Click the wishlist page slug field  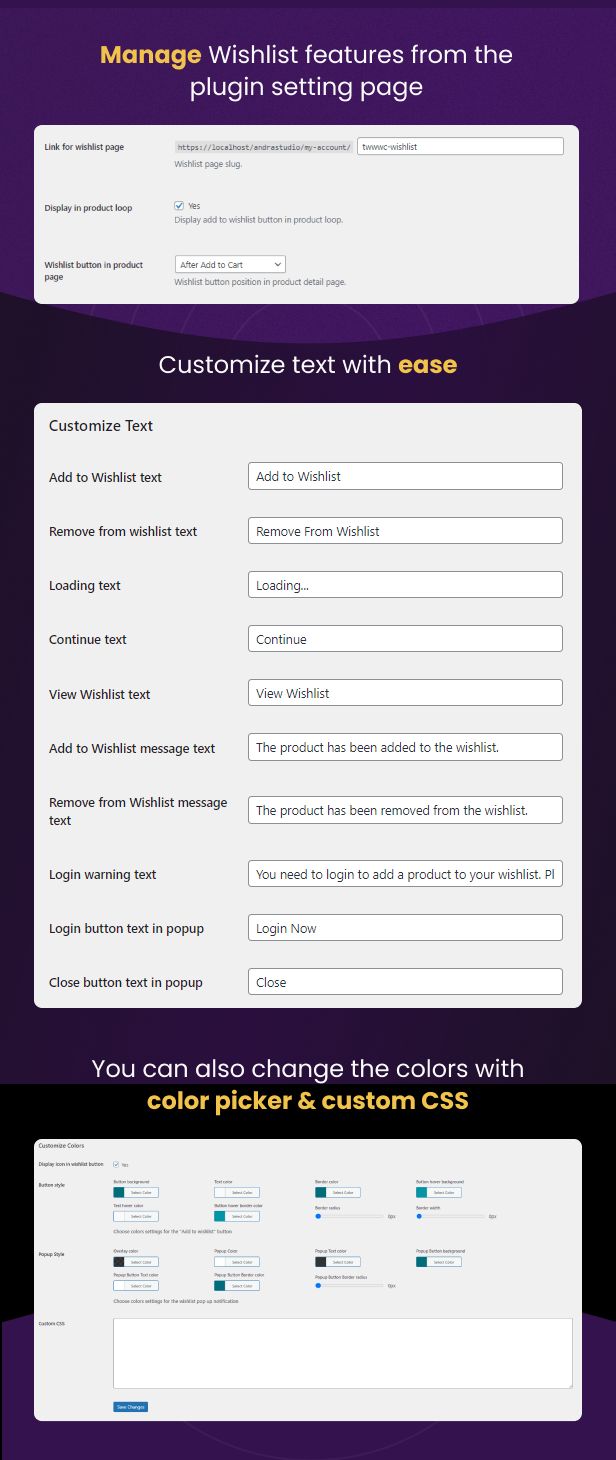460,147
